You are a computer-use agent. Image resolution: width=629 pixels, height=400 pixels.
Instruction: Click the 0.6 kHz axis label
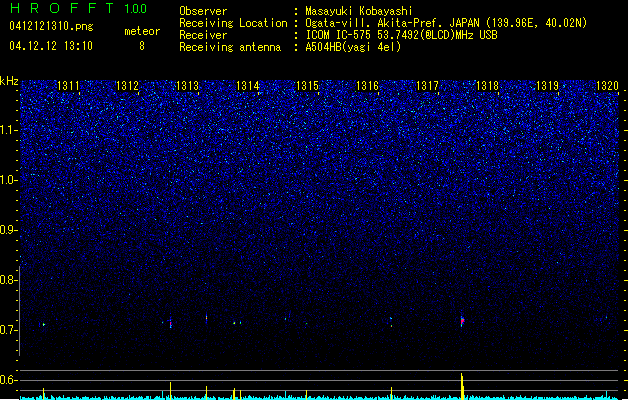8,380
